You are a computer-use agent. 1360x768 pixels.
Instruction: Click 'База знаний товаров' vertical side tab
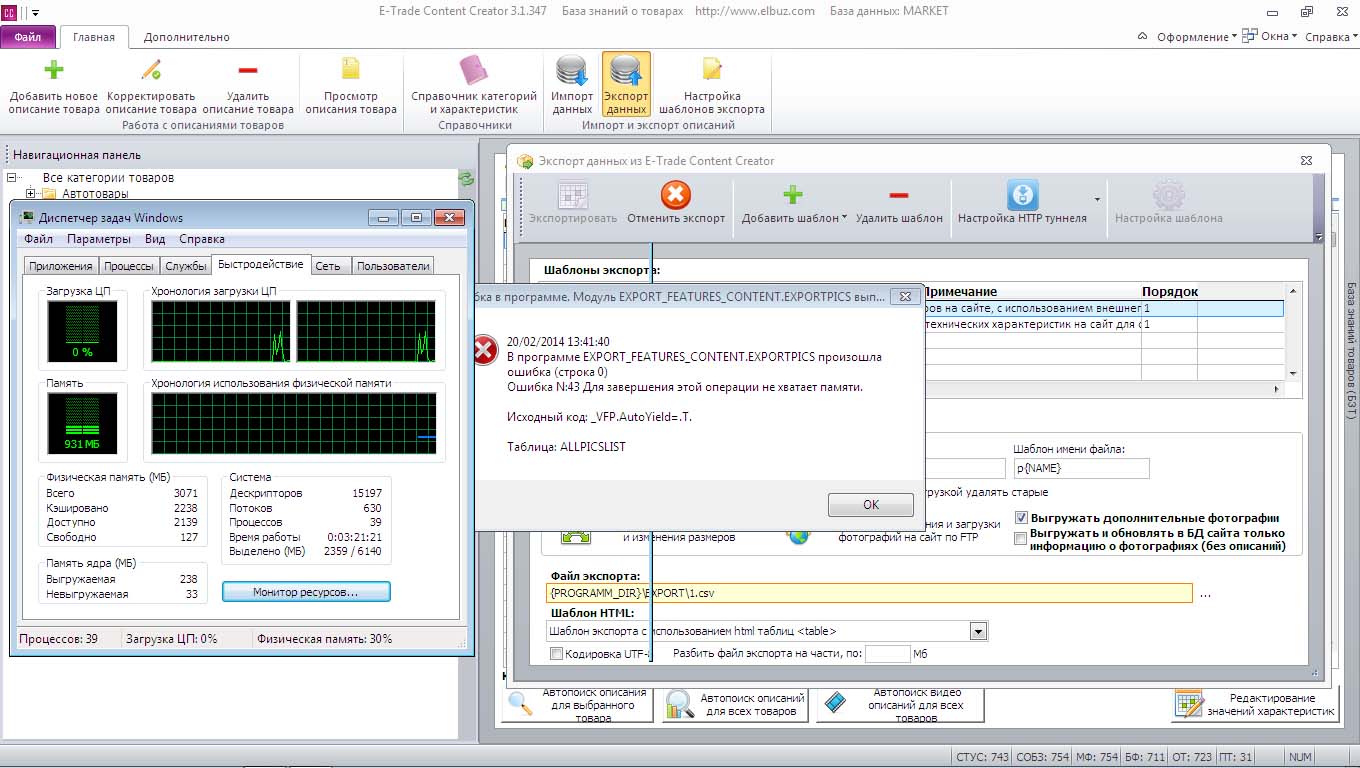pos(1350,349)
